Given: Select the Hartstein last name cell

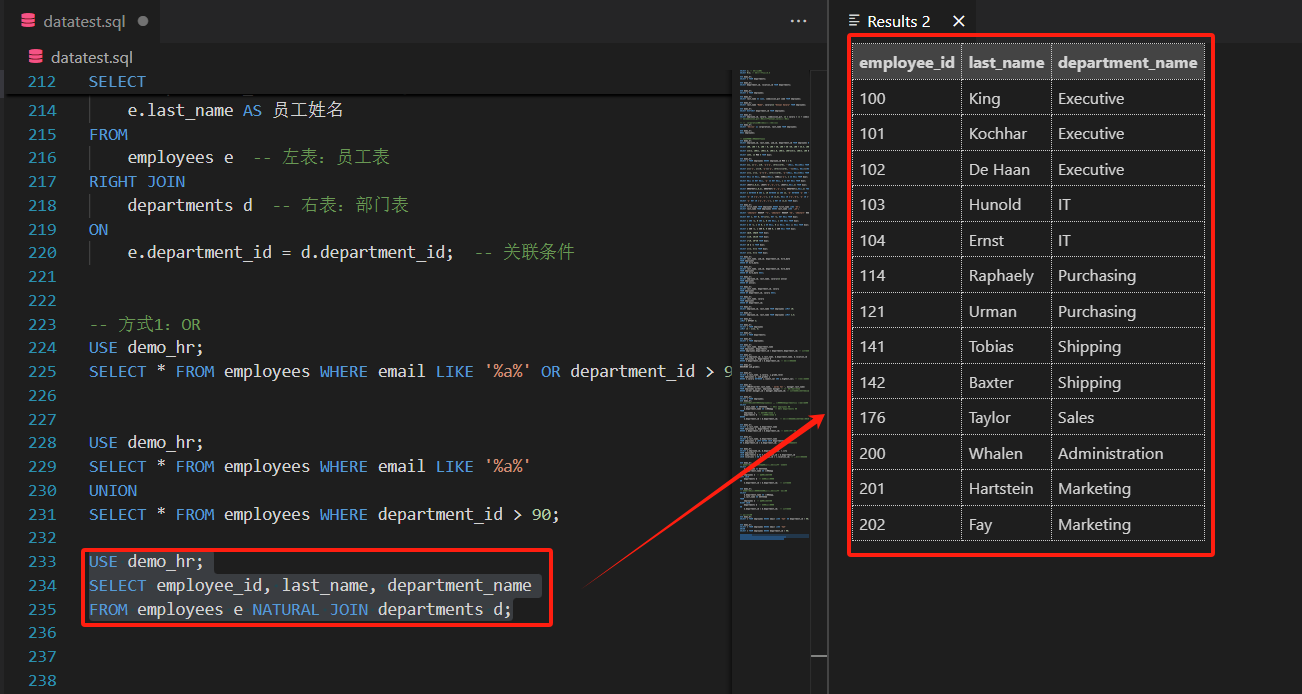Looking at the screenshot, I should [x=1007, y=489].
